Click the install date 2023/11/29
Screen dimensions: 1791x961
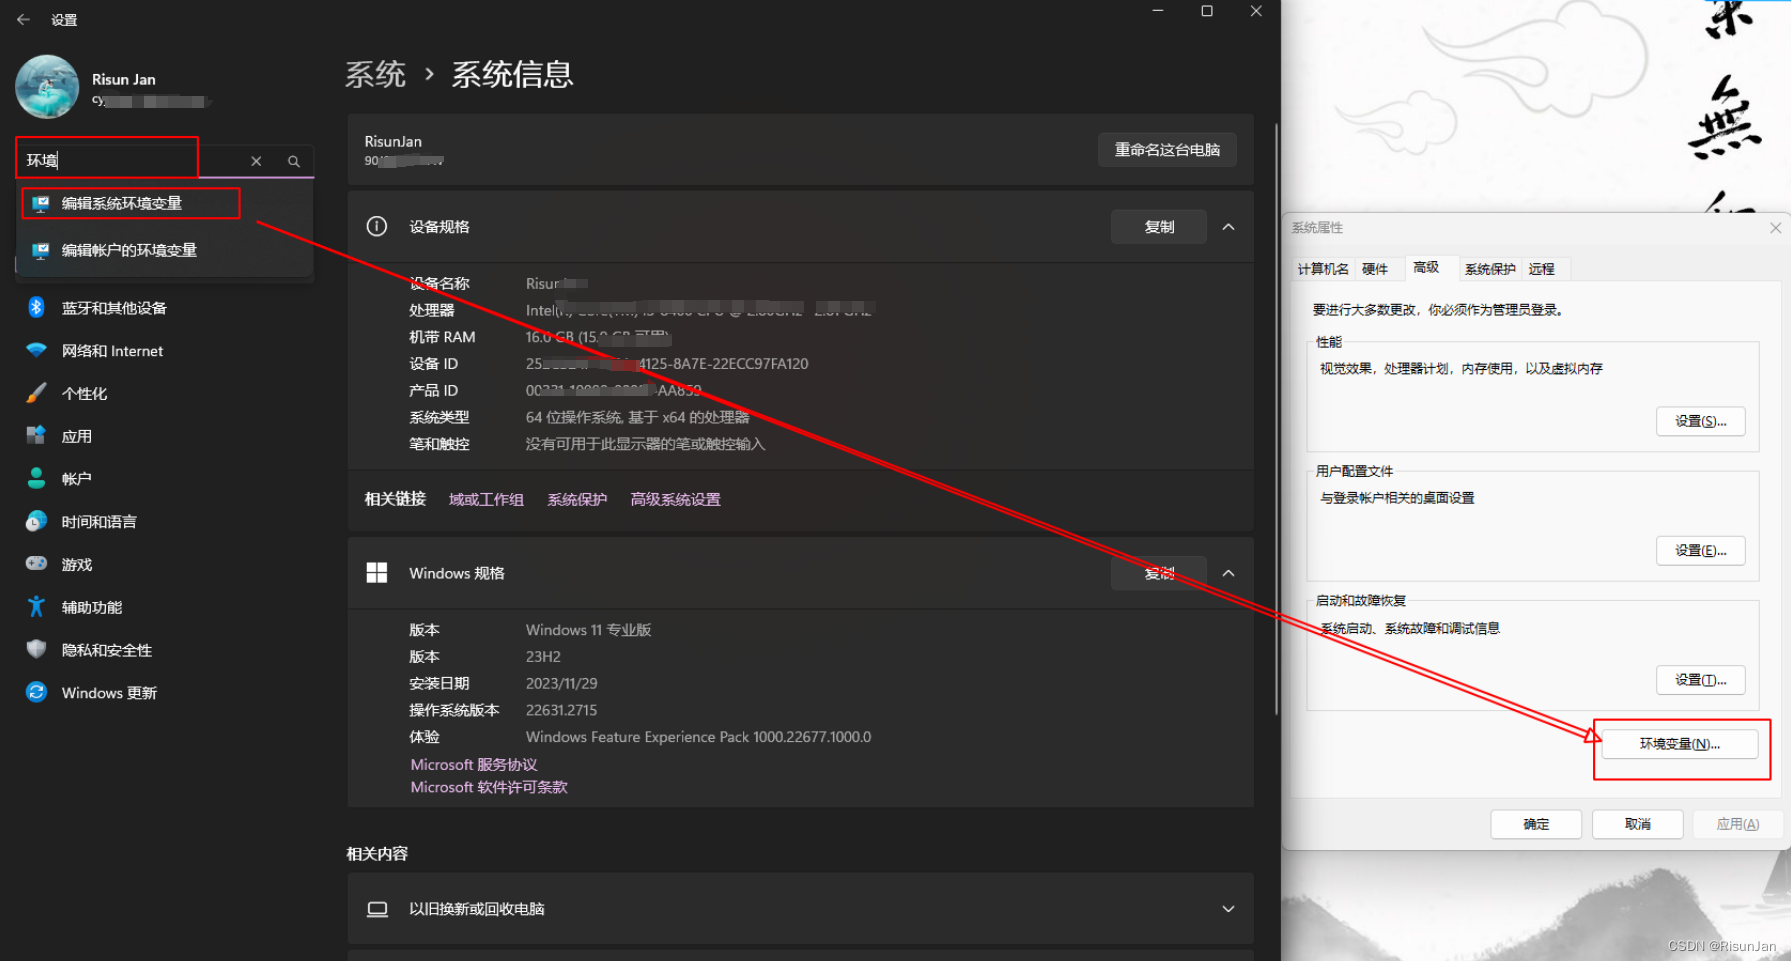[561, 683]
